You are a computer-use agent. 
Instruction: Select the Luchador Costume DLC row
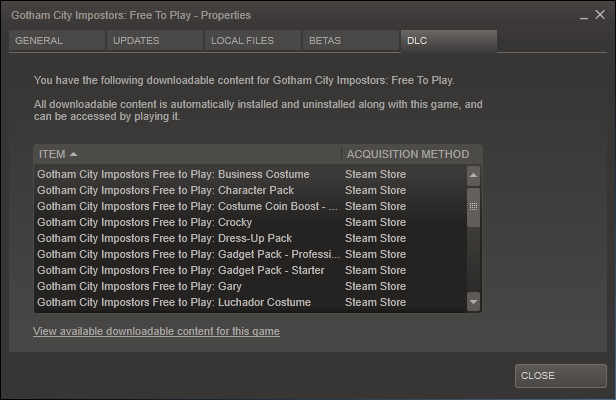click(250, 302)
